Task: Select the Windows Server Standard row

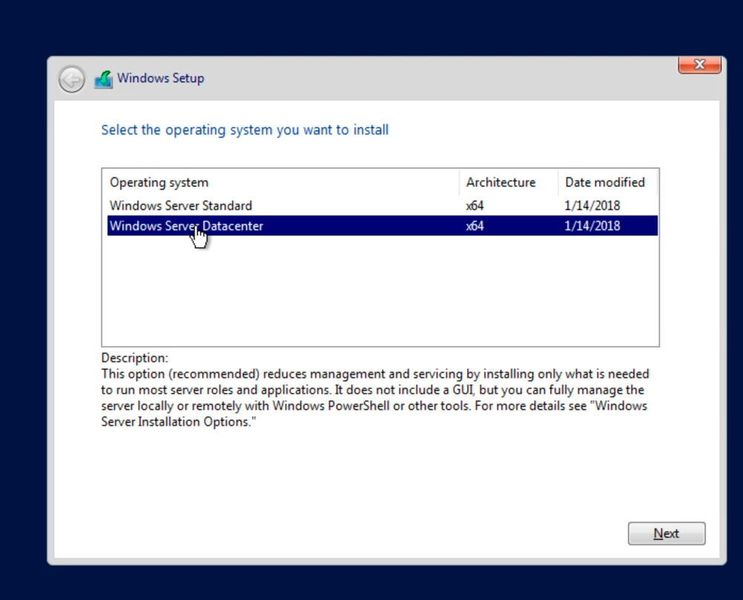Action: 382,205
